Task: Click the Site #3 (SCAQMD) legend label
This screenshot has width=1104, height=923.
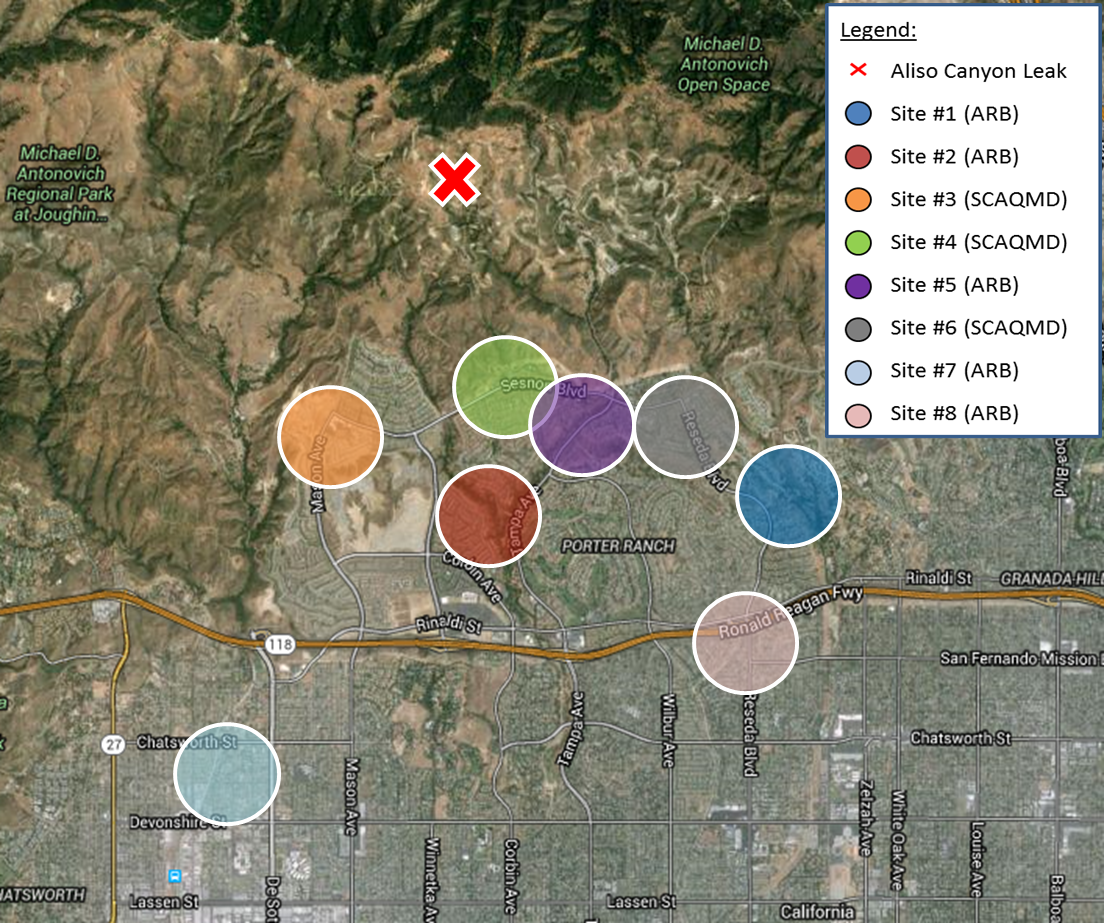Action: coord(979,200)
